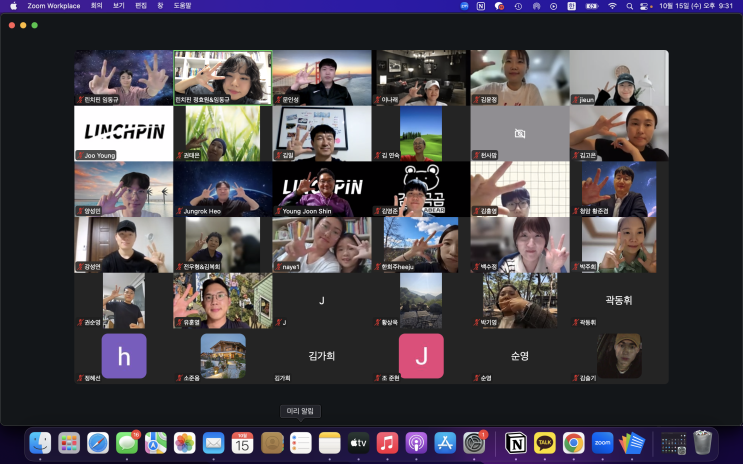Open the Zoom Workplace menu
Image resolution: width=743 pixels, height=464 pixels.
coord(54,6)
